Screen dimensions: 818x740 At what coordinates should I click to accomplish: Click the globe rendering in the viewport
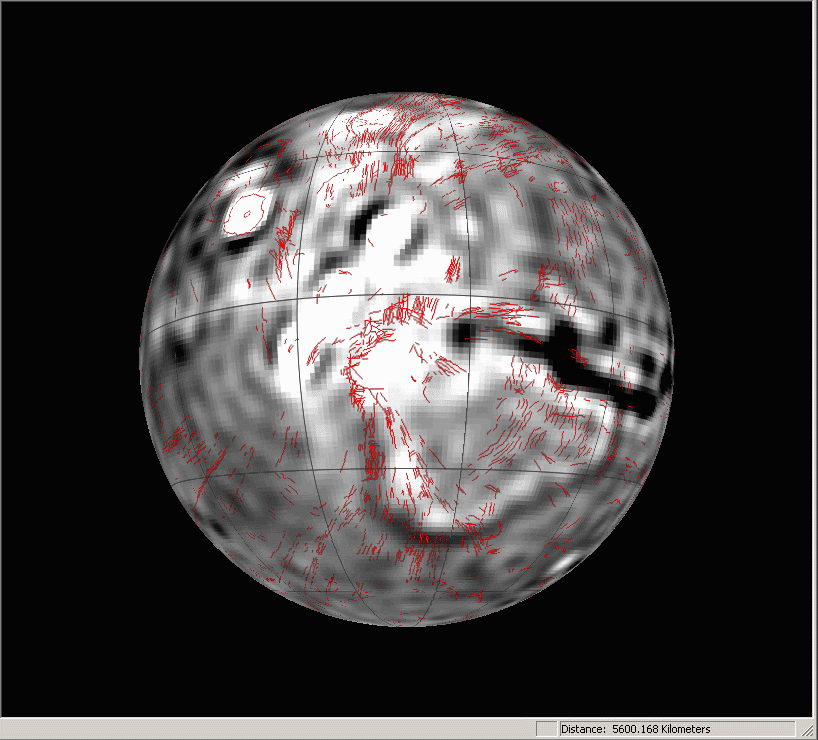click(x=407, y=359)
